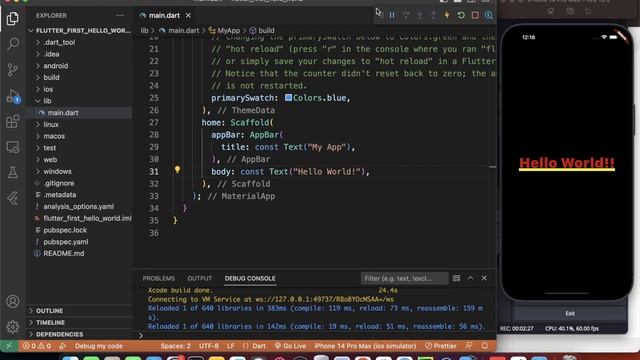Expand the build folder

51,78
